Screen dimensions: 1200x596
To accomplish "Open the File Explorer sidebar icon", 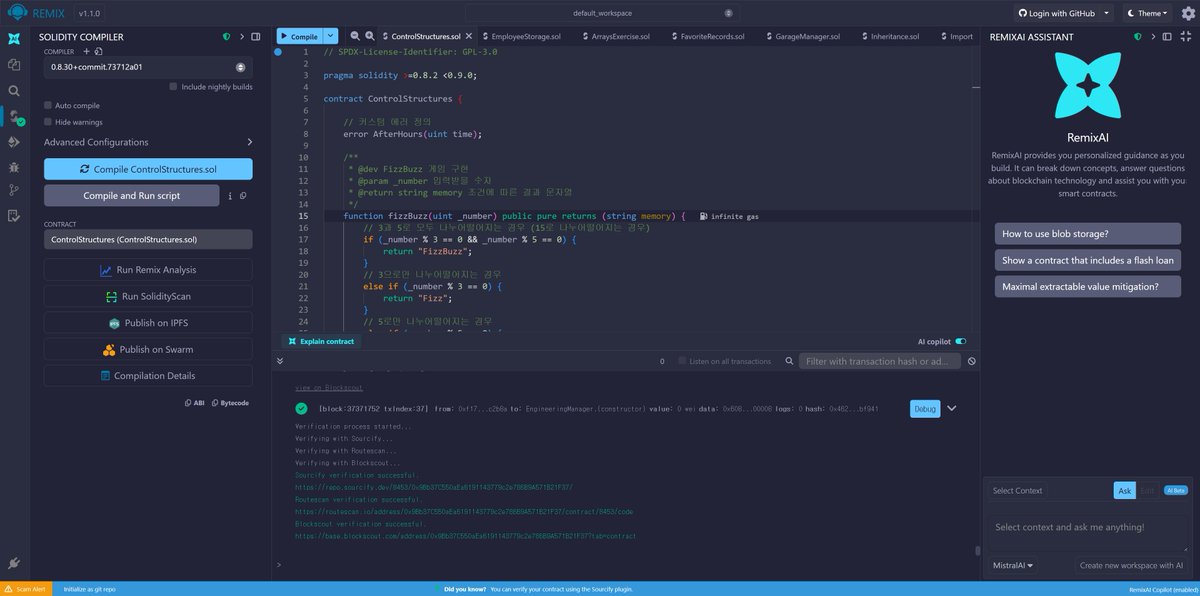I will [x=14, y=64].
